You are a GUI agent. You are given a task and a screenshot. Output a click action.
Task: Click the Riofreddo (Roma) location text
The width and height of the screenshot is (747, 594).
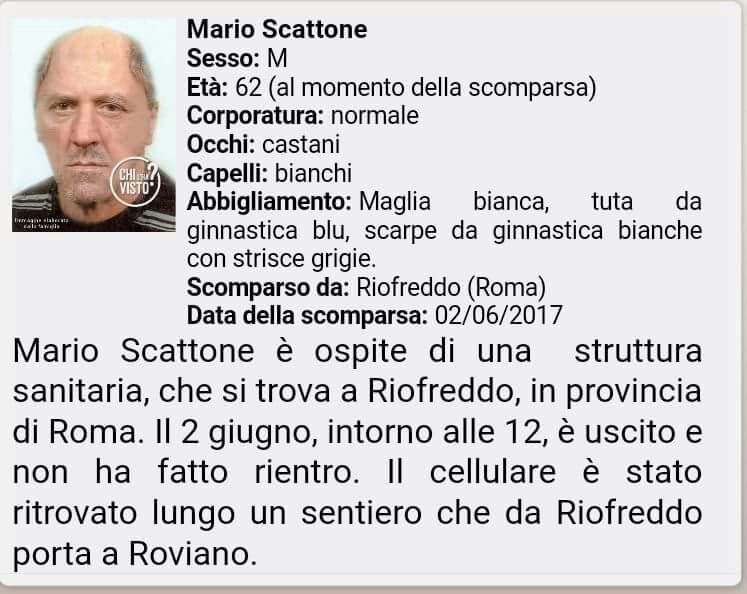451,287
